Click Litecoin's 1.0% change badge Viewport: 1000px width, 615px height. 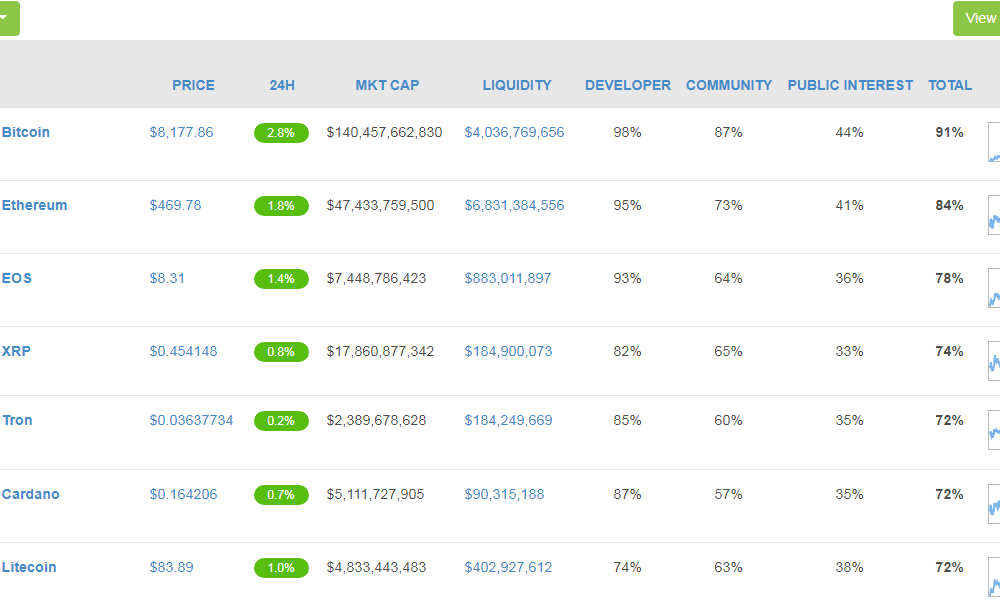click(281, 568)
